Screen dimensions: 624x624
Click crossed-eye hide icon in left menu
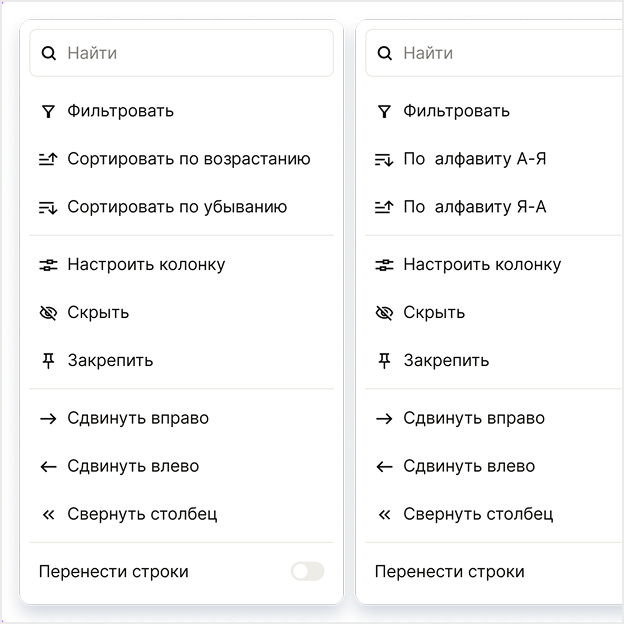48,313
